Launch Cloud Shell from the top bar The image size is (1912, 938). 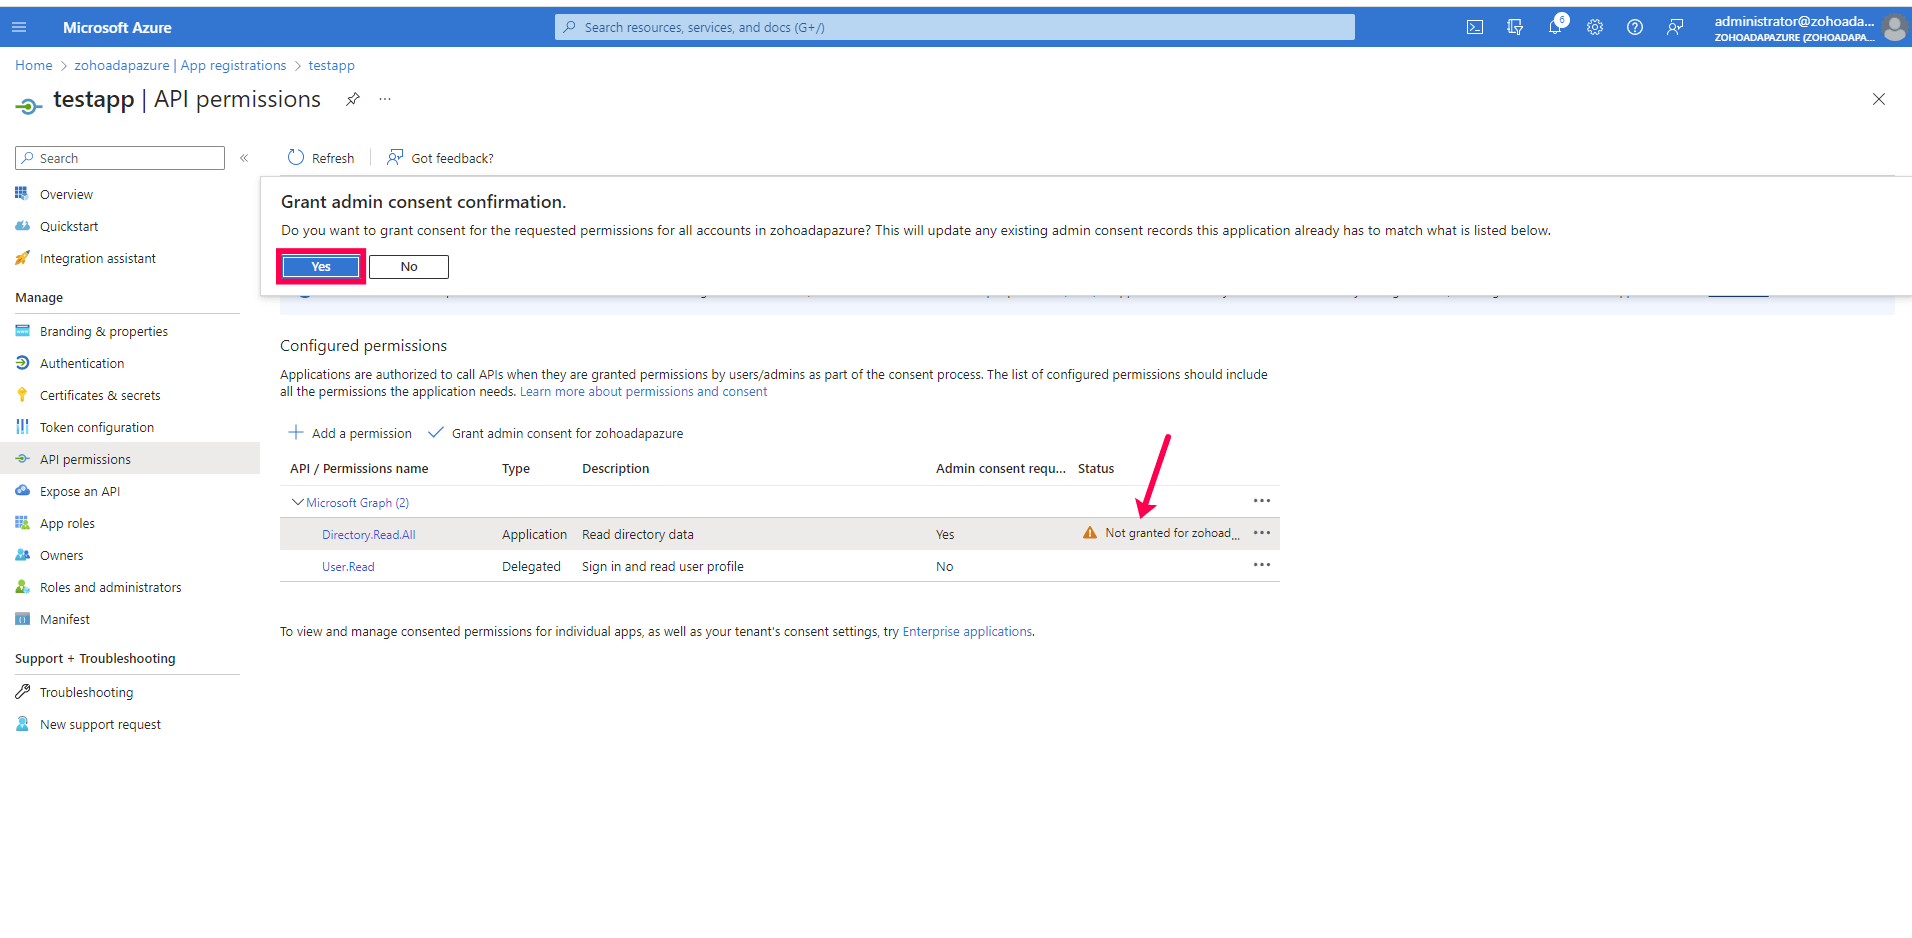[1475, 27]
